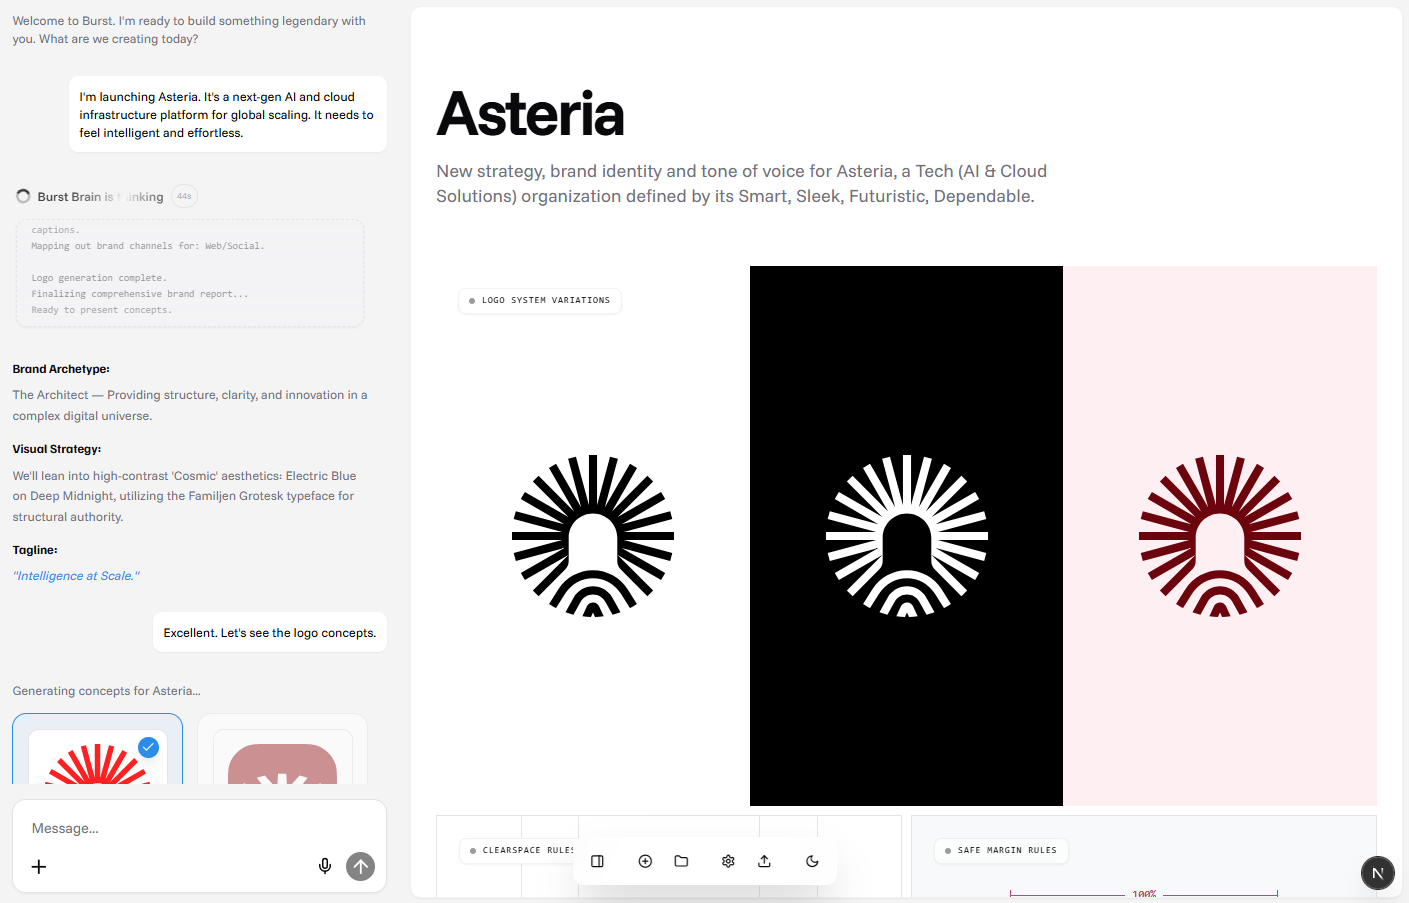This screenshot has width=1409, height=903.
Task: Click the microphone voice input icon
Action: 325,866
